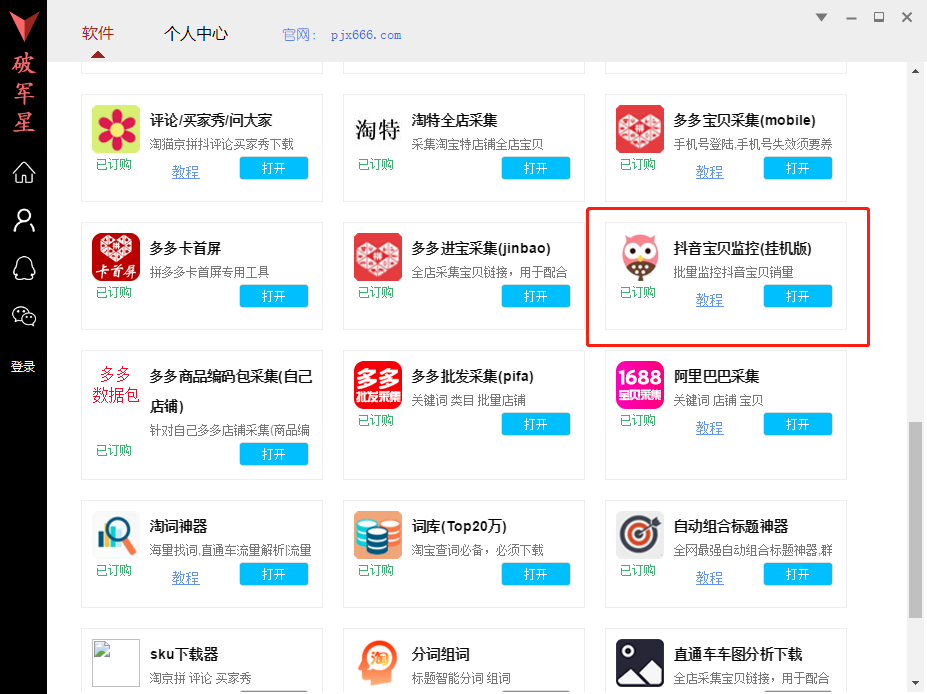Viewport: 927px width, 694px height.
Task: Click the 多多宝贝采集(mobile) app icon
Action: pos(640,129)
